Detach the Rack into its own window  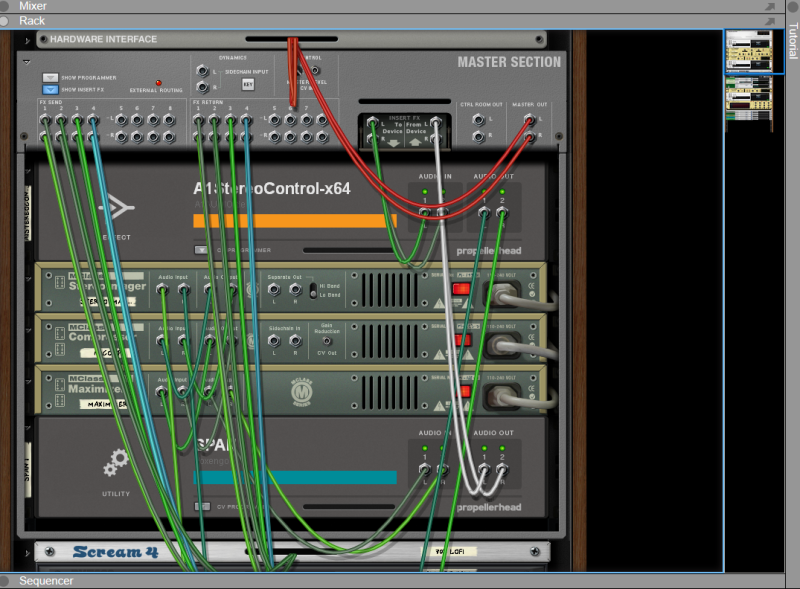tap(770, 21)
